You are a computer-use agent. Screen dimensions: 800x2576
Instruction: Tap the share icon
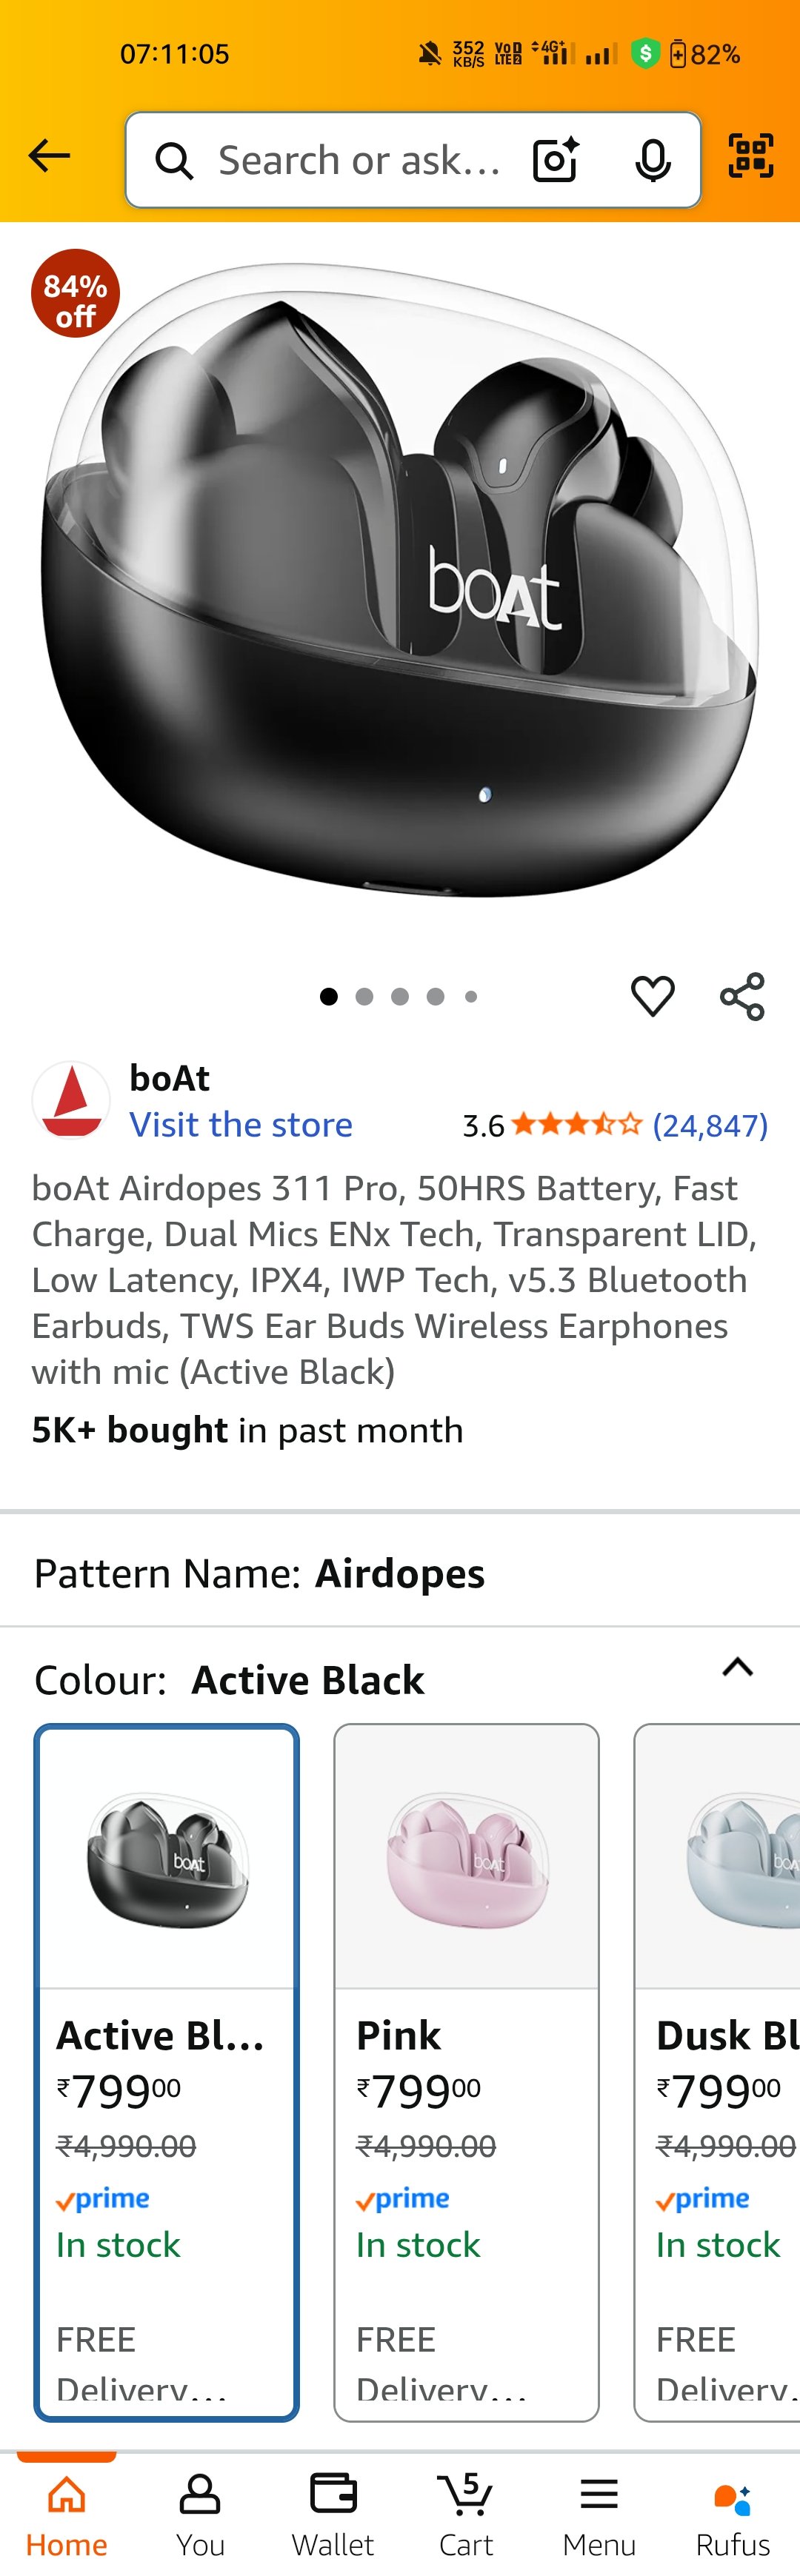pos(742,996)
